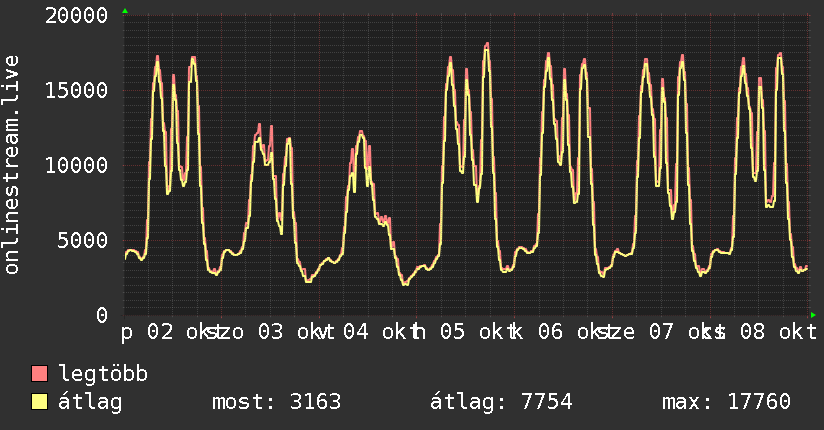Select the átlag legend label
Viewport: 824px width, 430px height.
tap(90, 402)
